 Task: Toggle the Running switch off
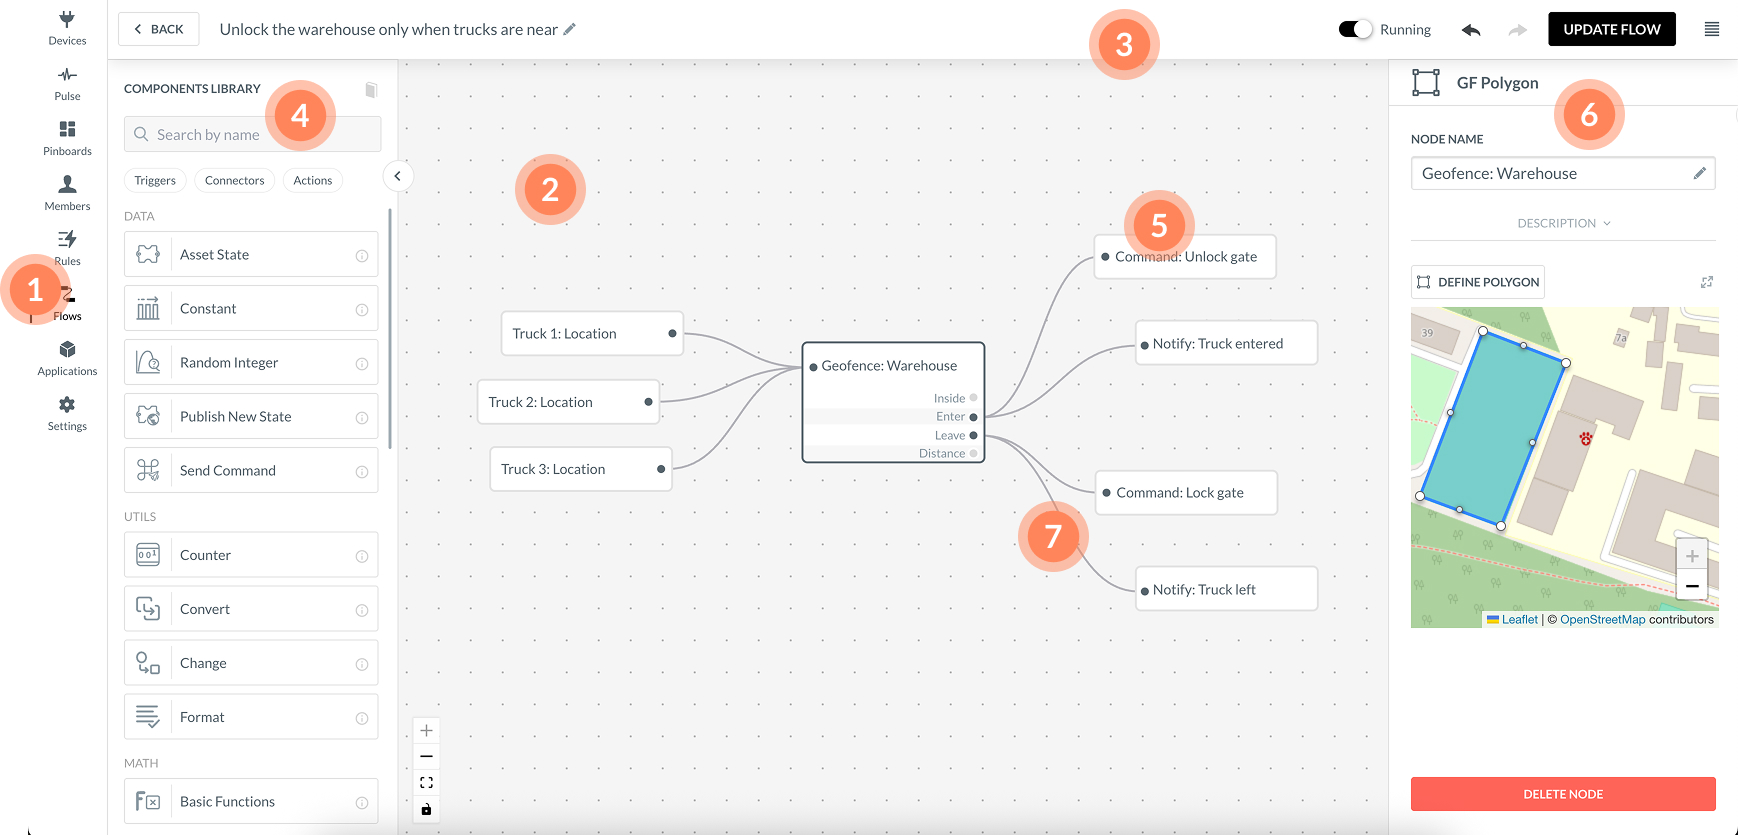(1355, 29)
